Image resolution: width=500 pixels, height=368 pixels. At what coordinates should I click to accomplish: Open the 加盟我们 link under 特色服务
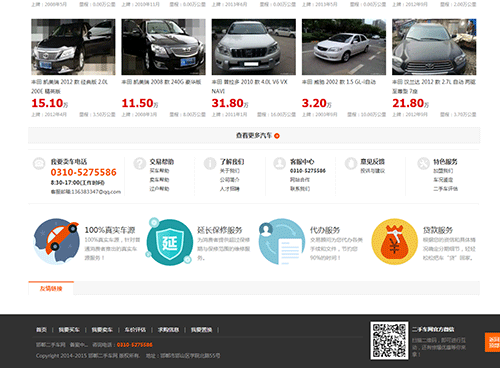(x=443, y=171)
